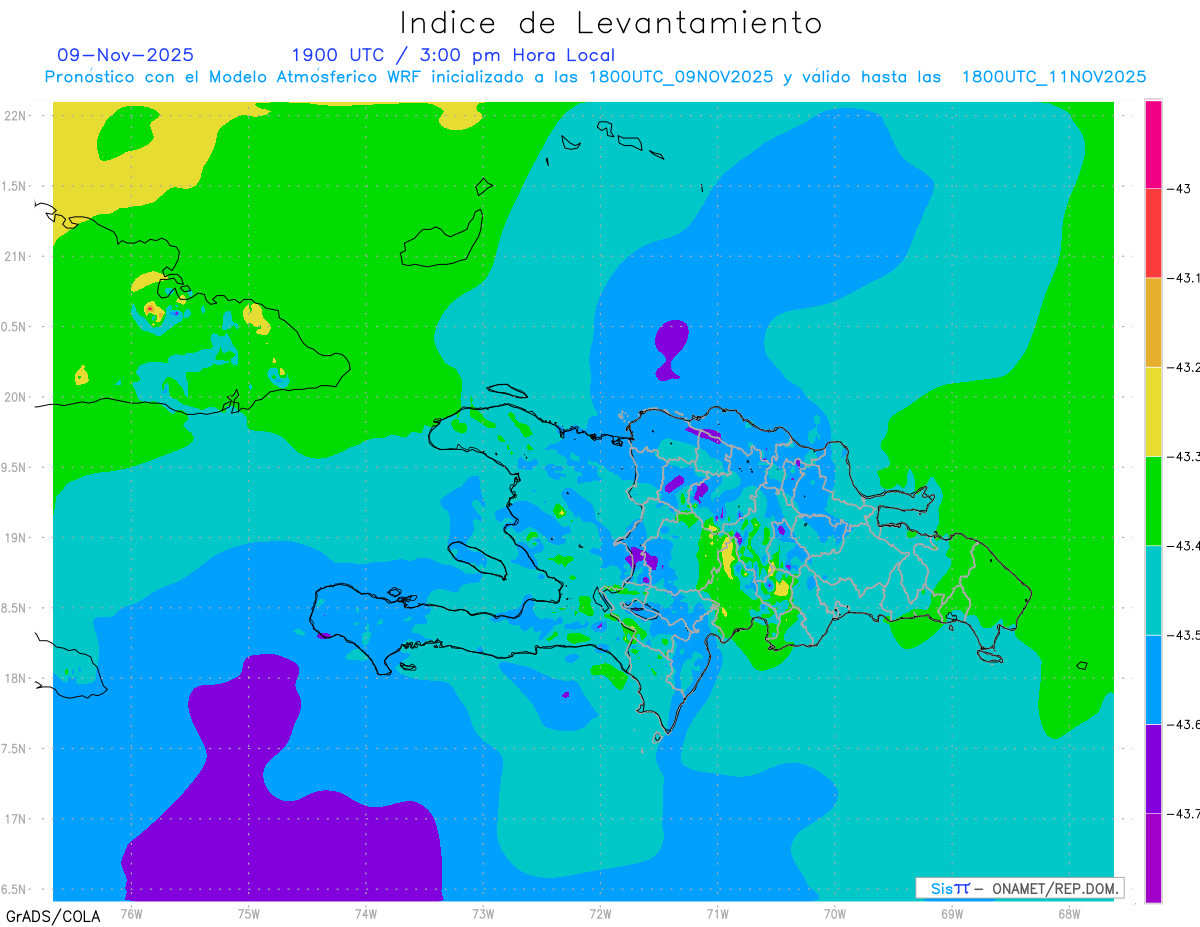Pick the cyan legend color between -43.4 and -43.5

pyautogui.click(x=1153, y=590)
